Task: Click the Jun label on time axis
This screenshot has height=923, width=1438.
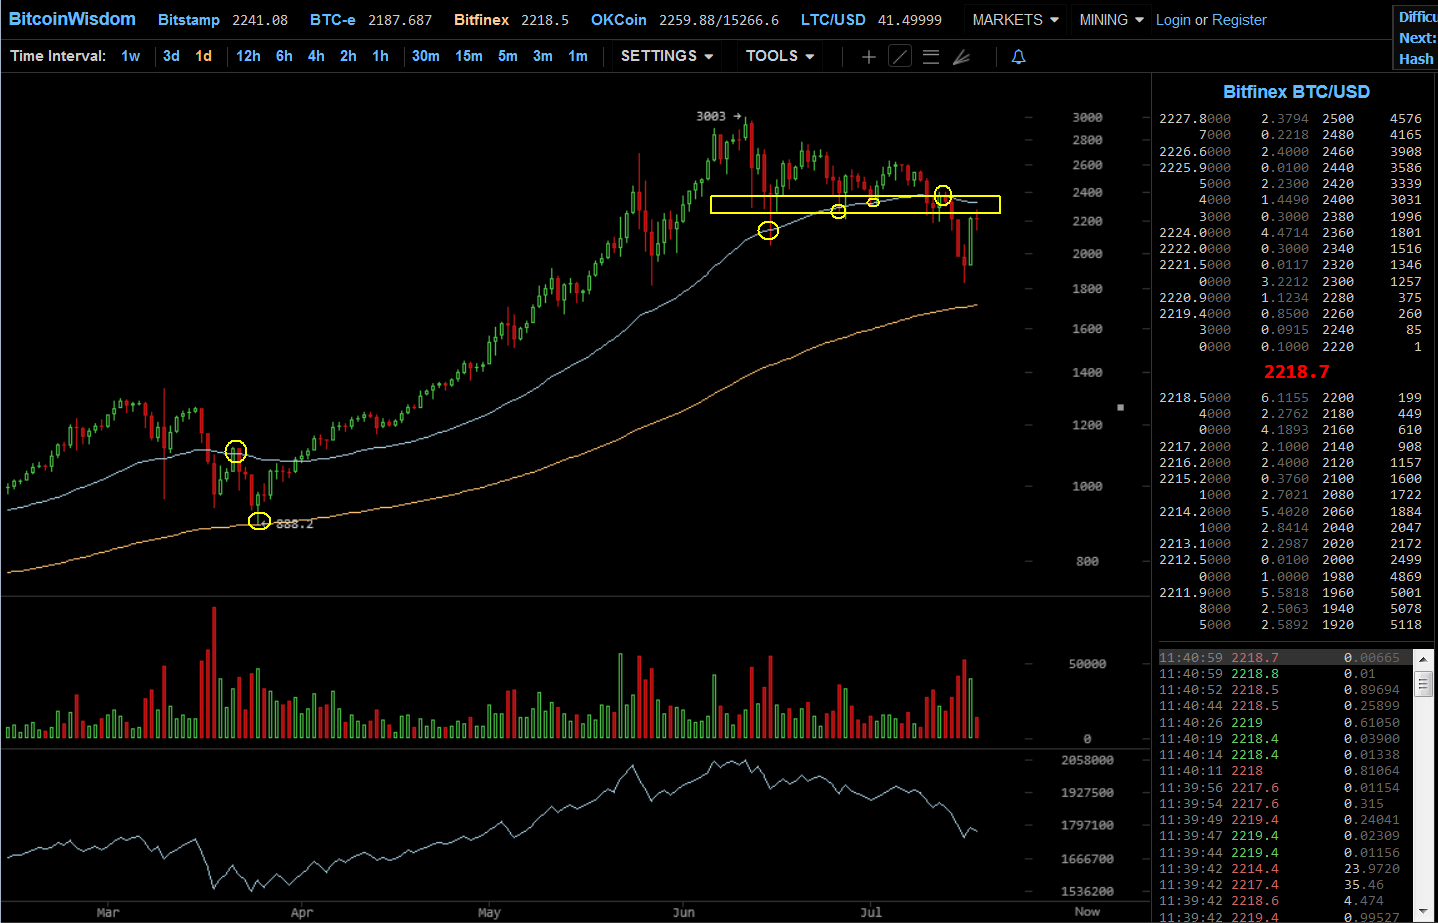Action: (x=684, y=912)
